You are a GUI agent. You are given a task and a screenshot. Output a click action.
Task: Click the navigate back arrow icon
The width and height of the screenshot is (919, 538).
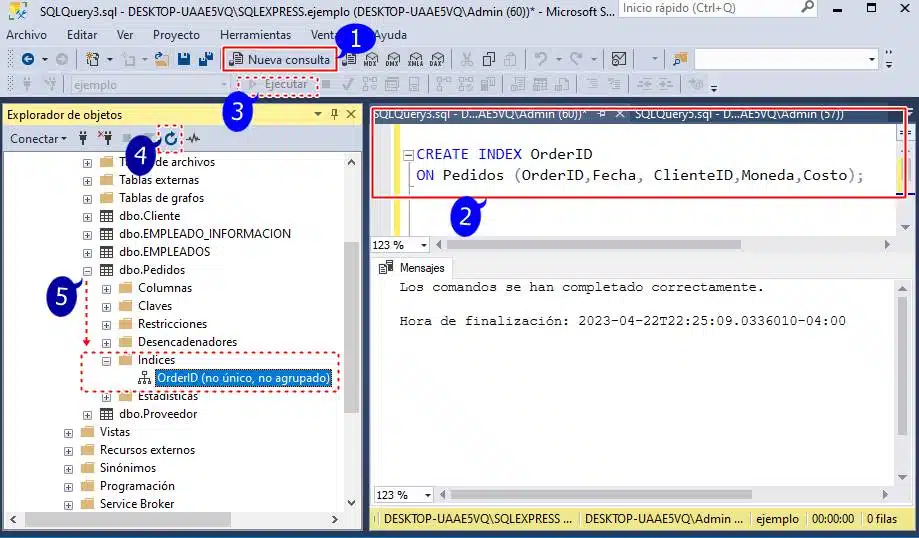coord(28,59)
